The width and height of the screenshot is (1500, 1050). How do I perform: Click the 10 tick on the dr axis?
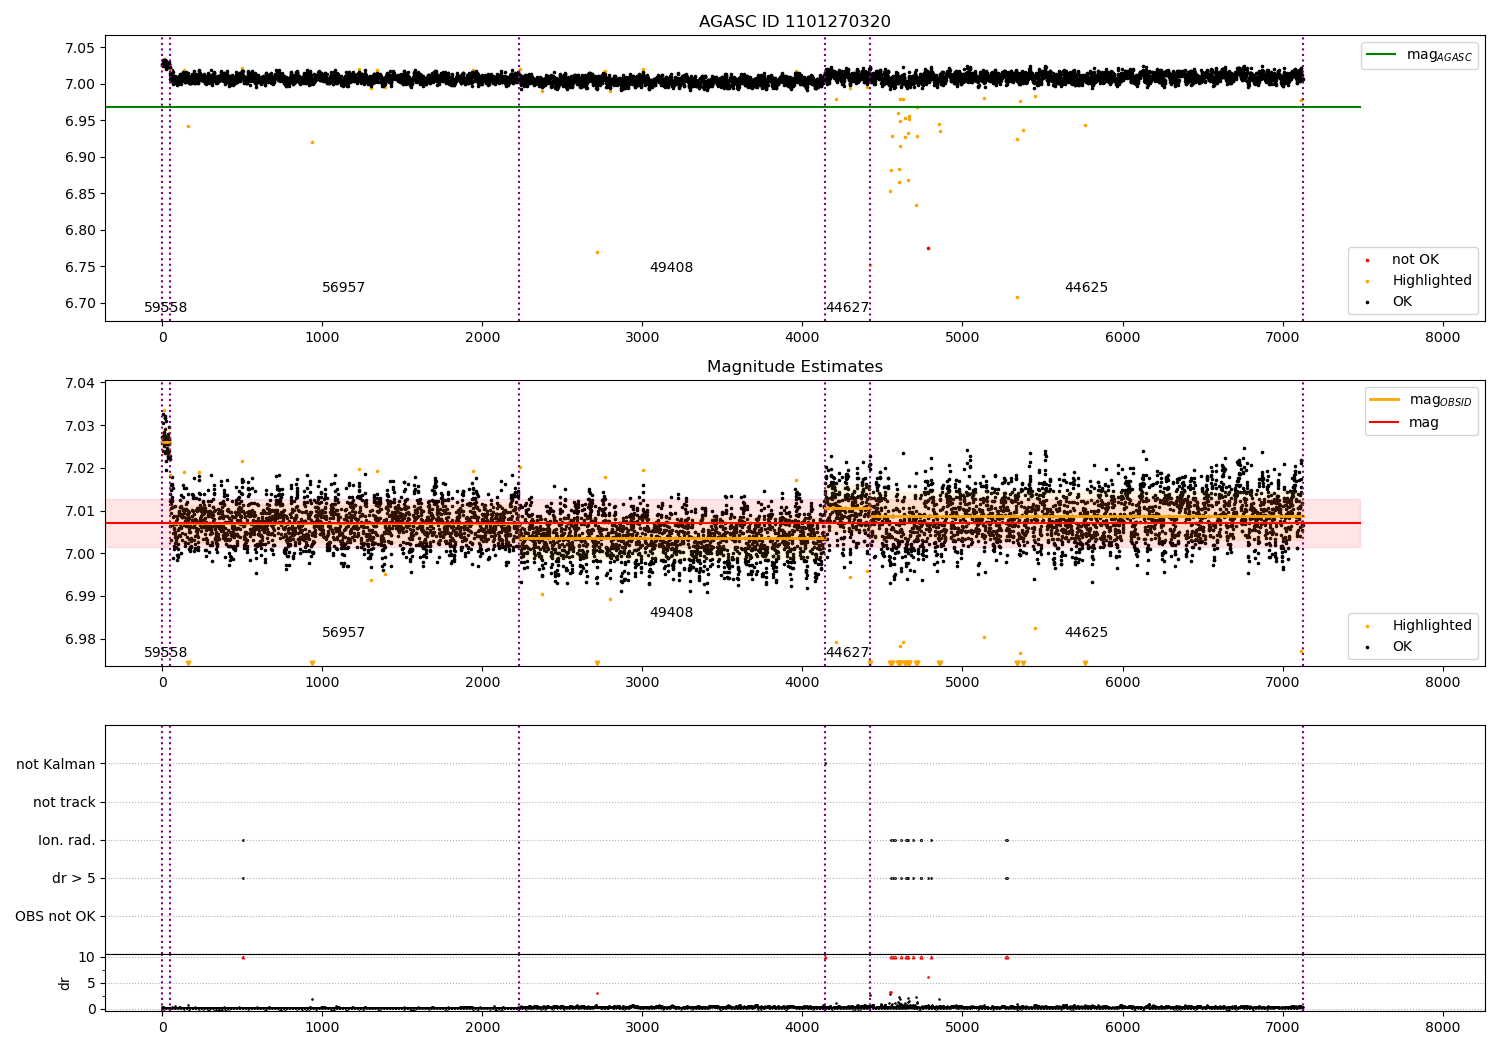87,957
